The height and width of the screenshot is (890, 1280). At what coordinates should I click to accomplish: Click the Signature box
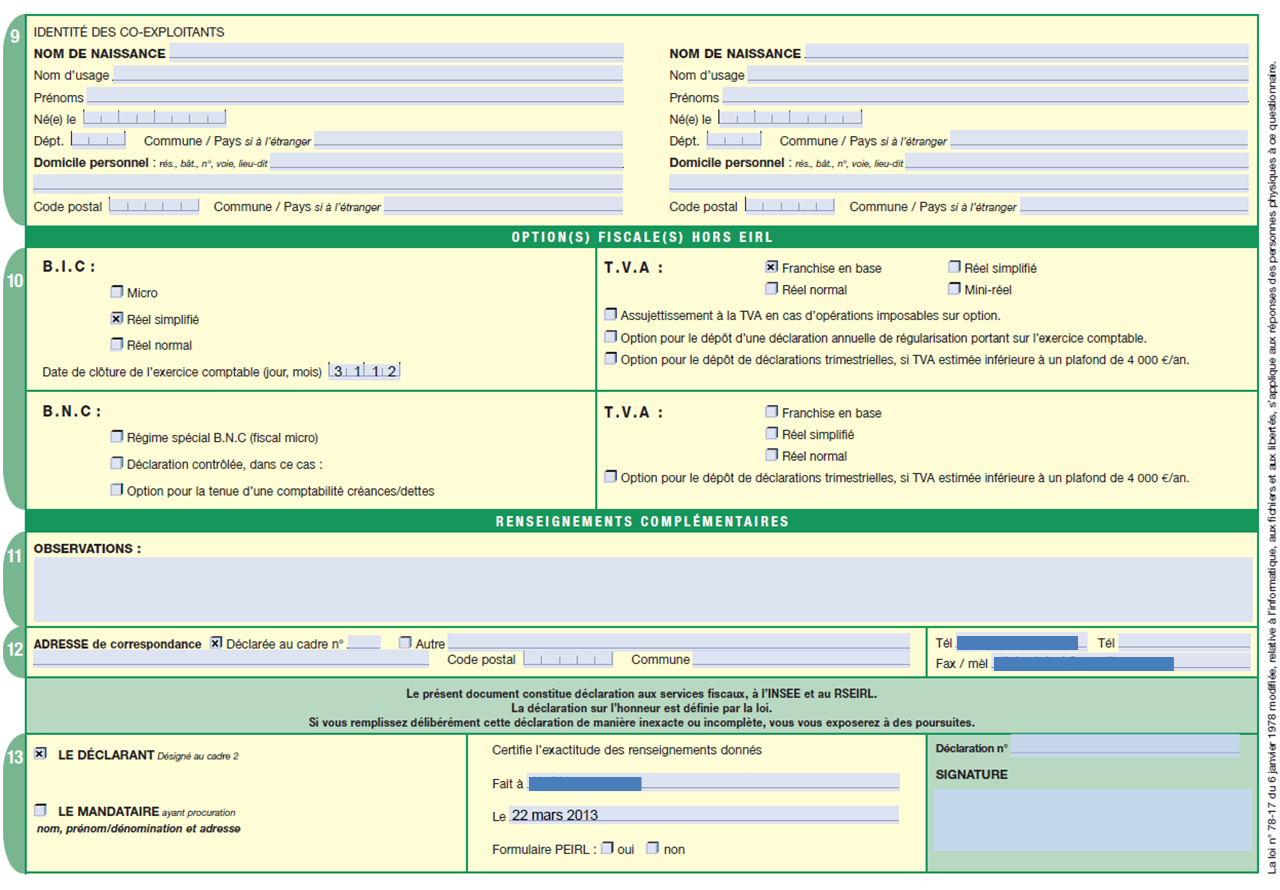pyautogui.click(x=1092, y=820)
